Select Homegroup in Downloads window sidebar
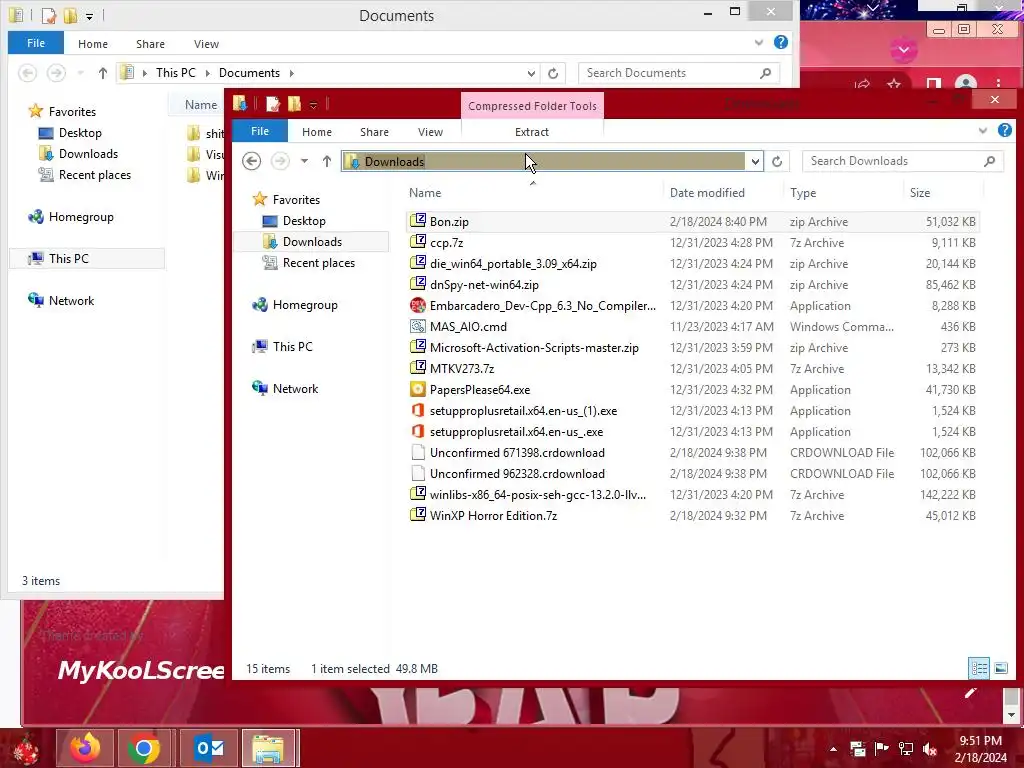Image resolution: width=1024 pixels, height=768 pixels. (305, 304)
